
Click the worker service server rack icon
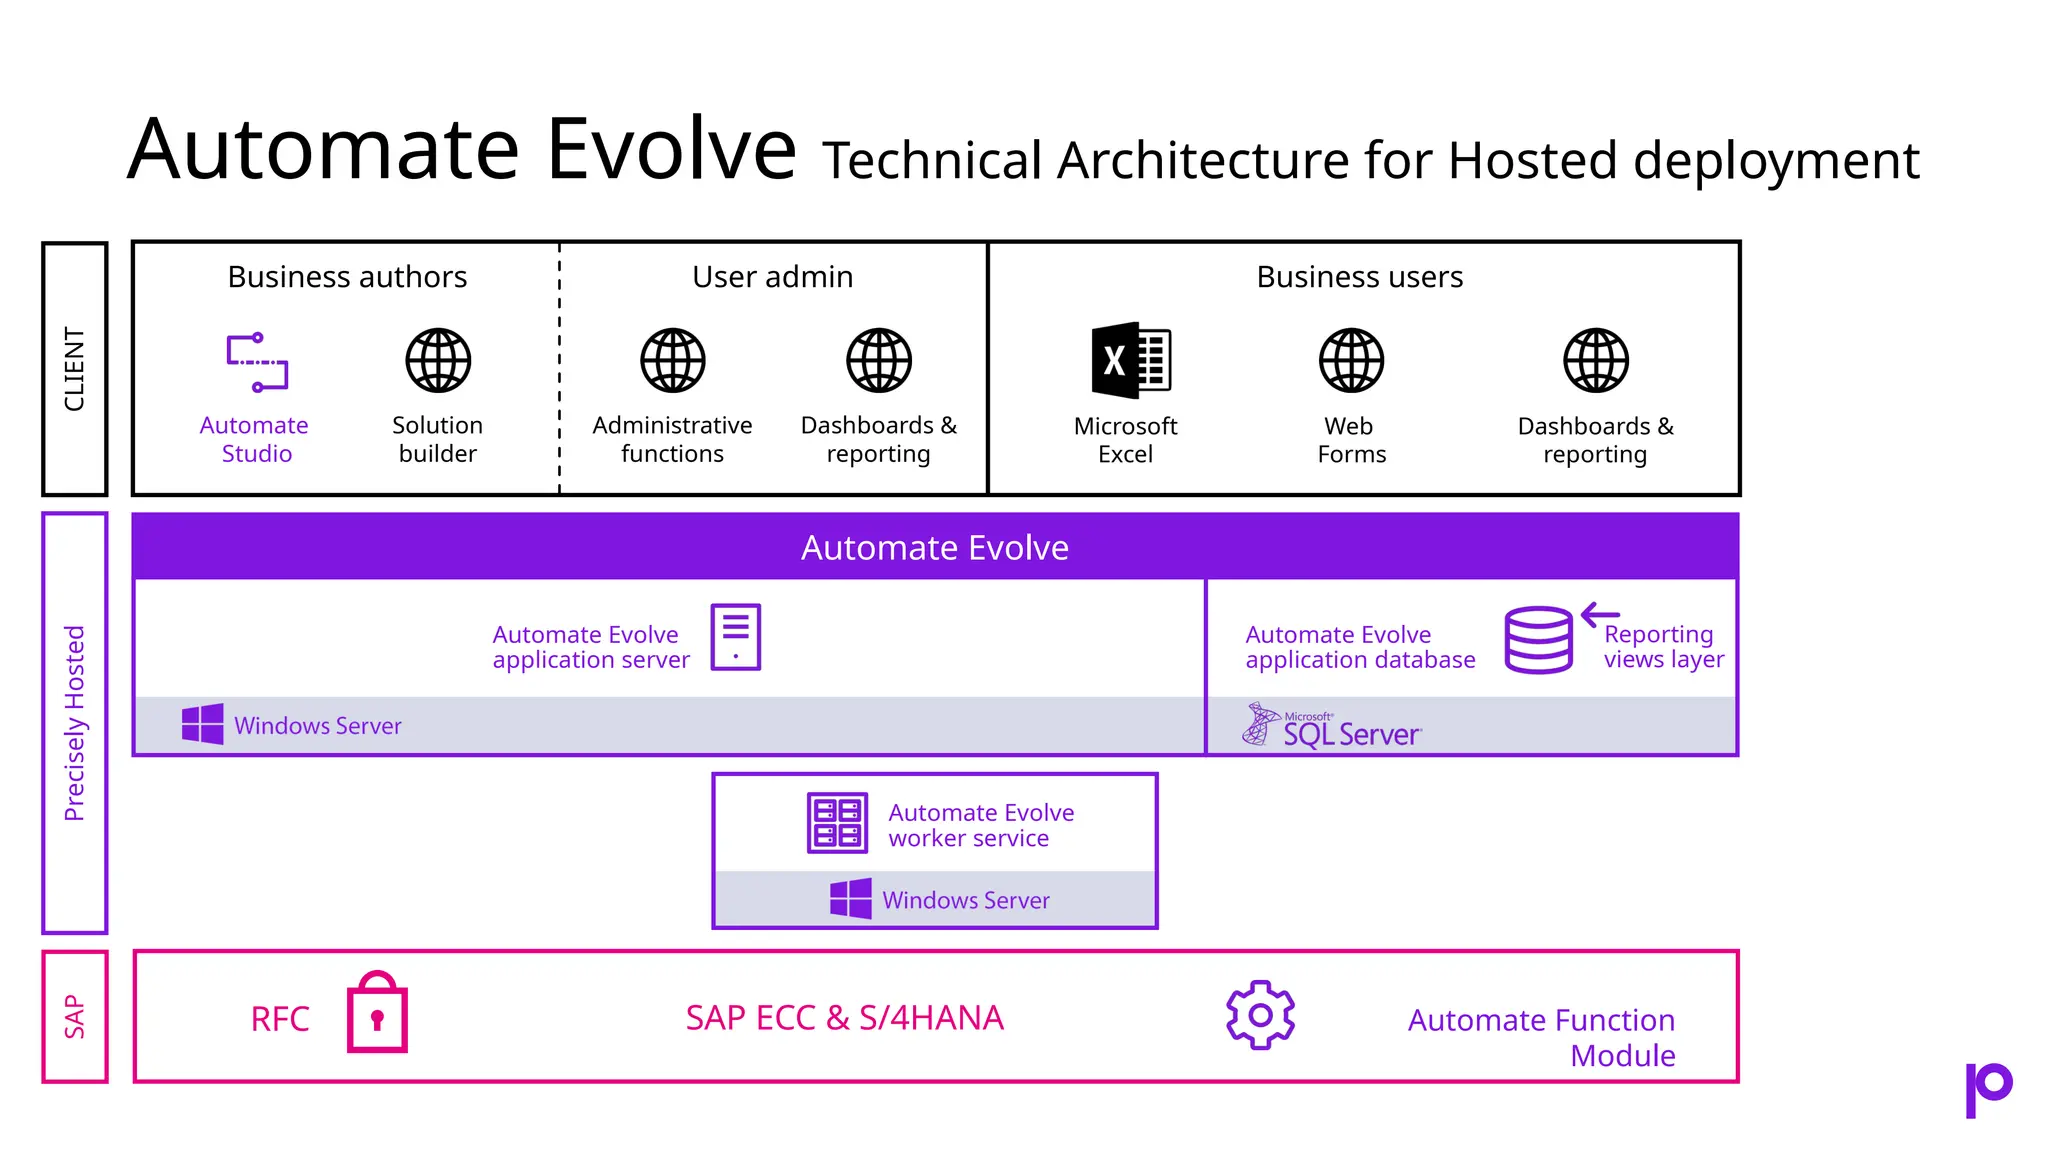click(x=837, y=823)
